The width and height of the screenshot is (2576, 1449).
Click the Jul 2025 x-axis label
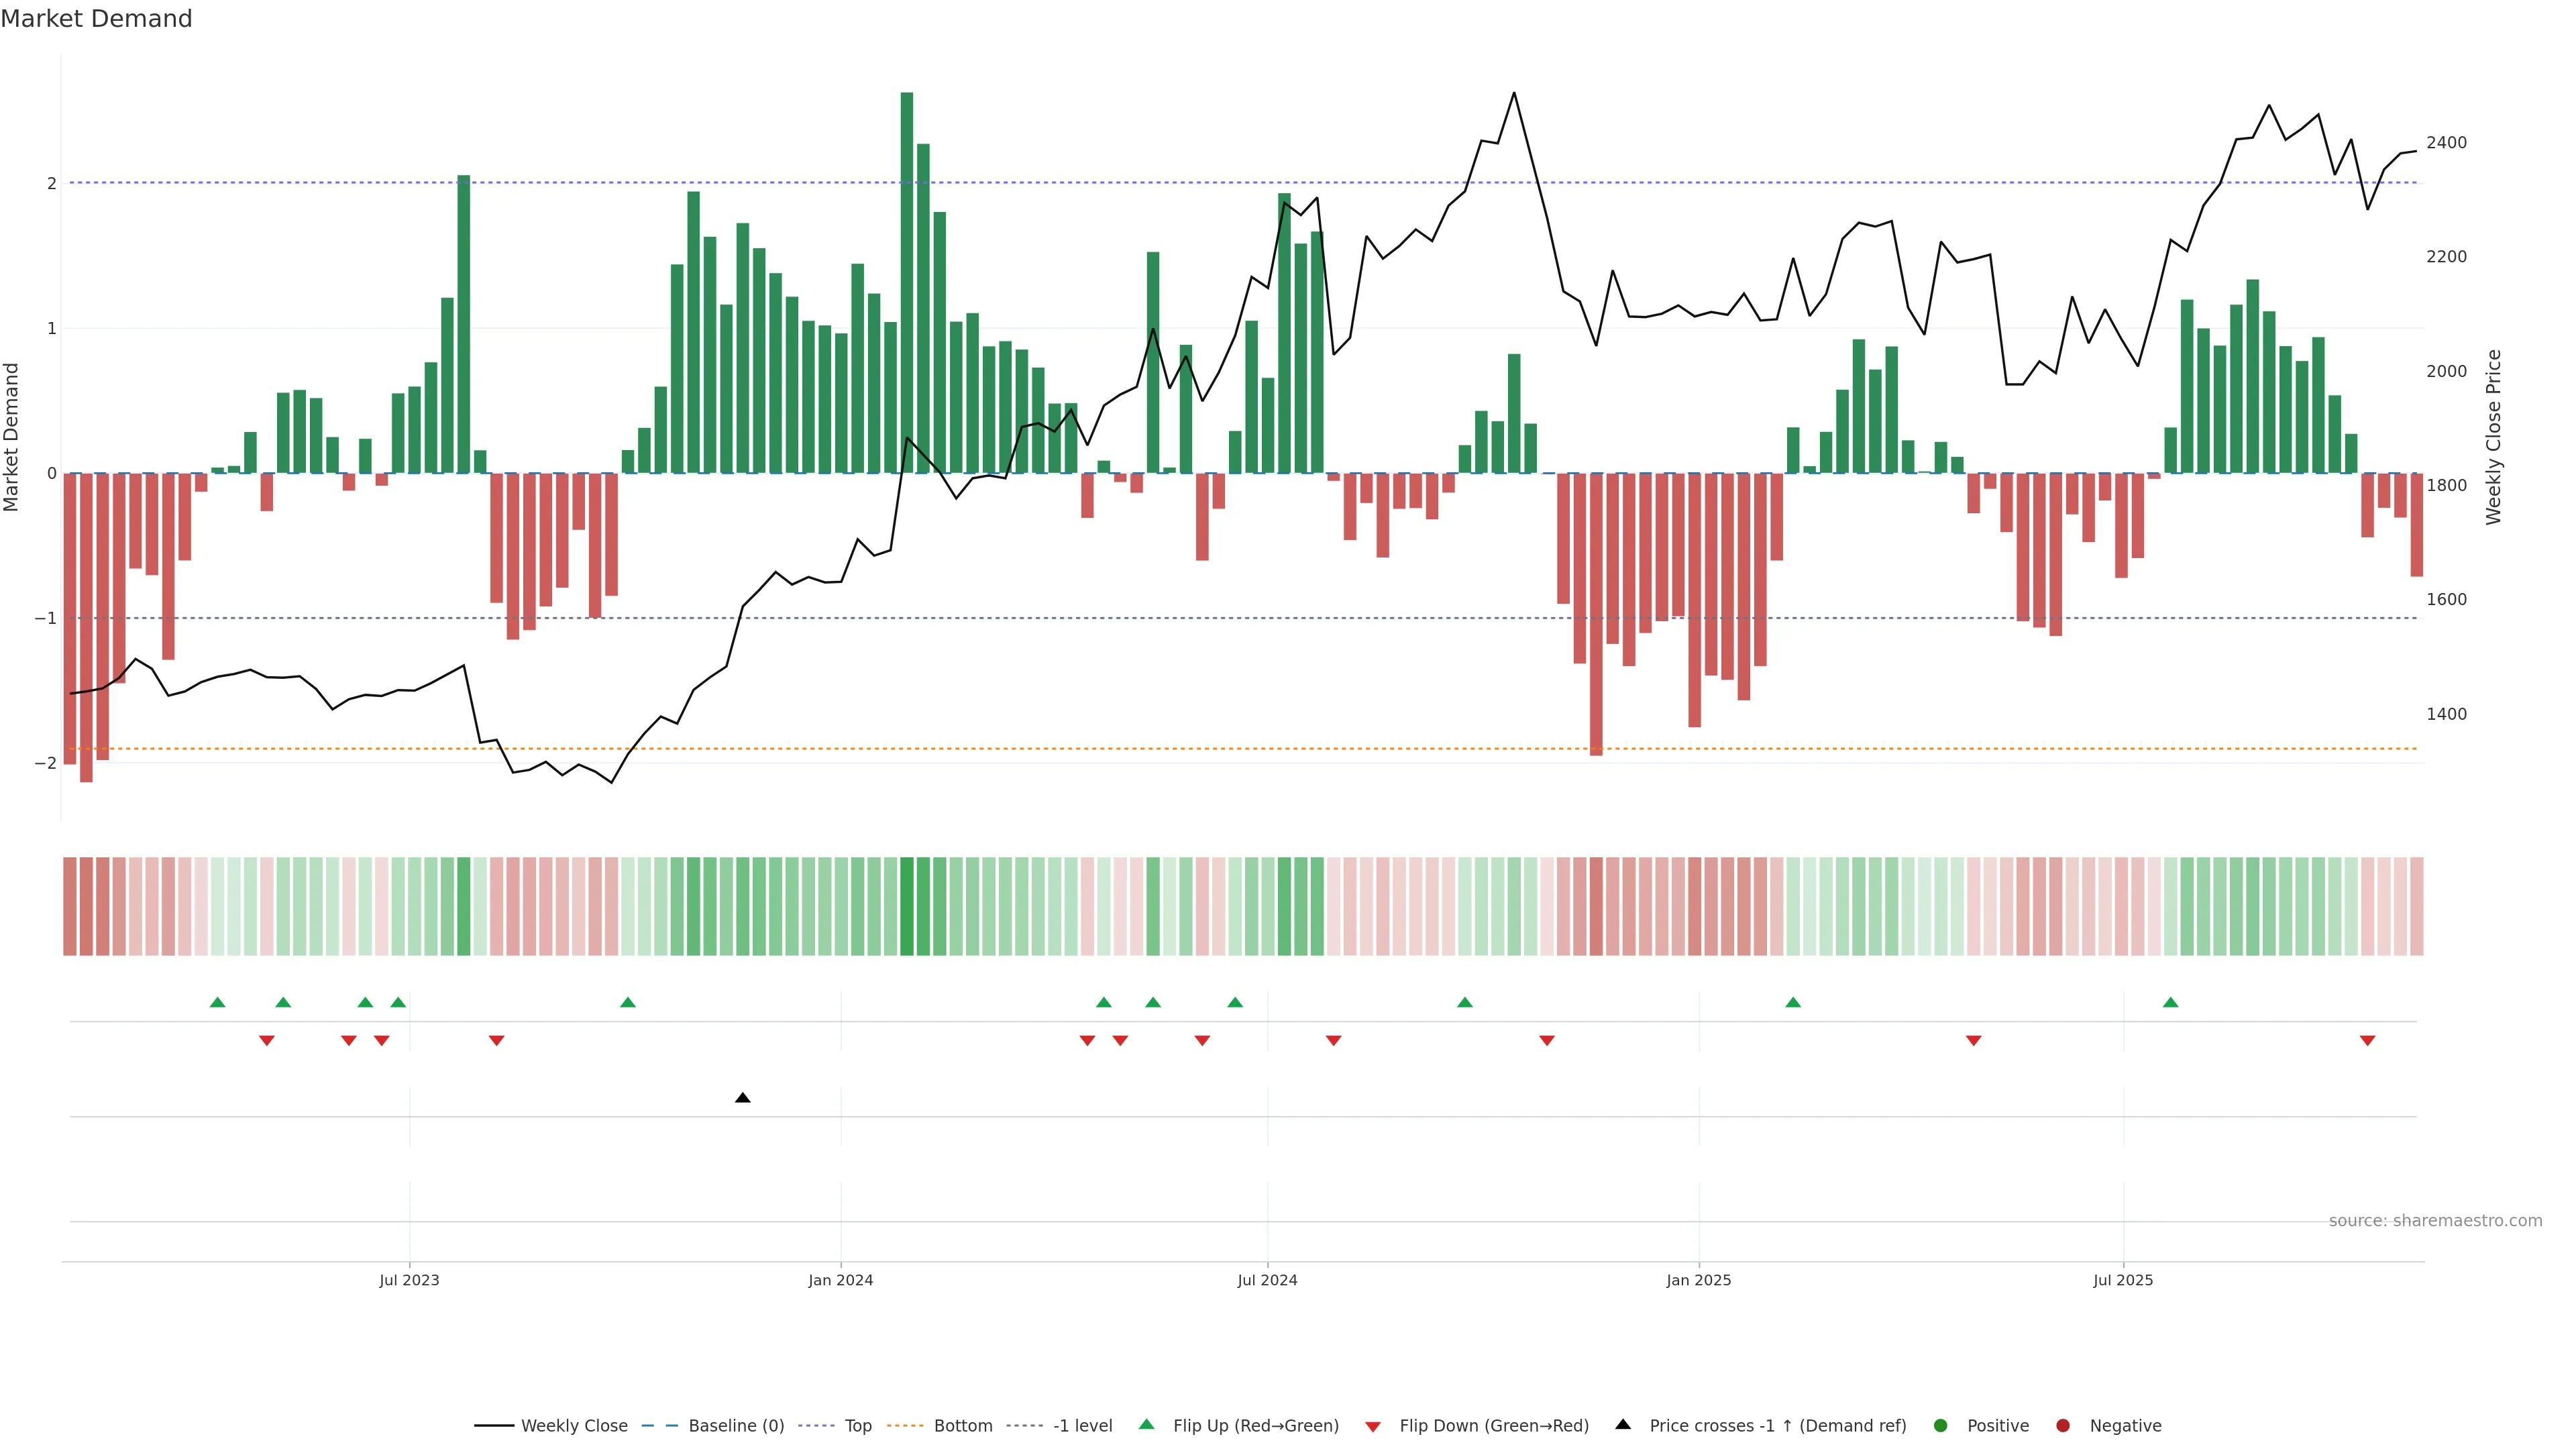coord(2122,1280)
